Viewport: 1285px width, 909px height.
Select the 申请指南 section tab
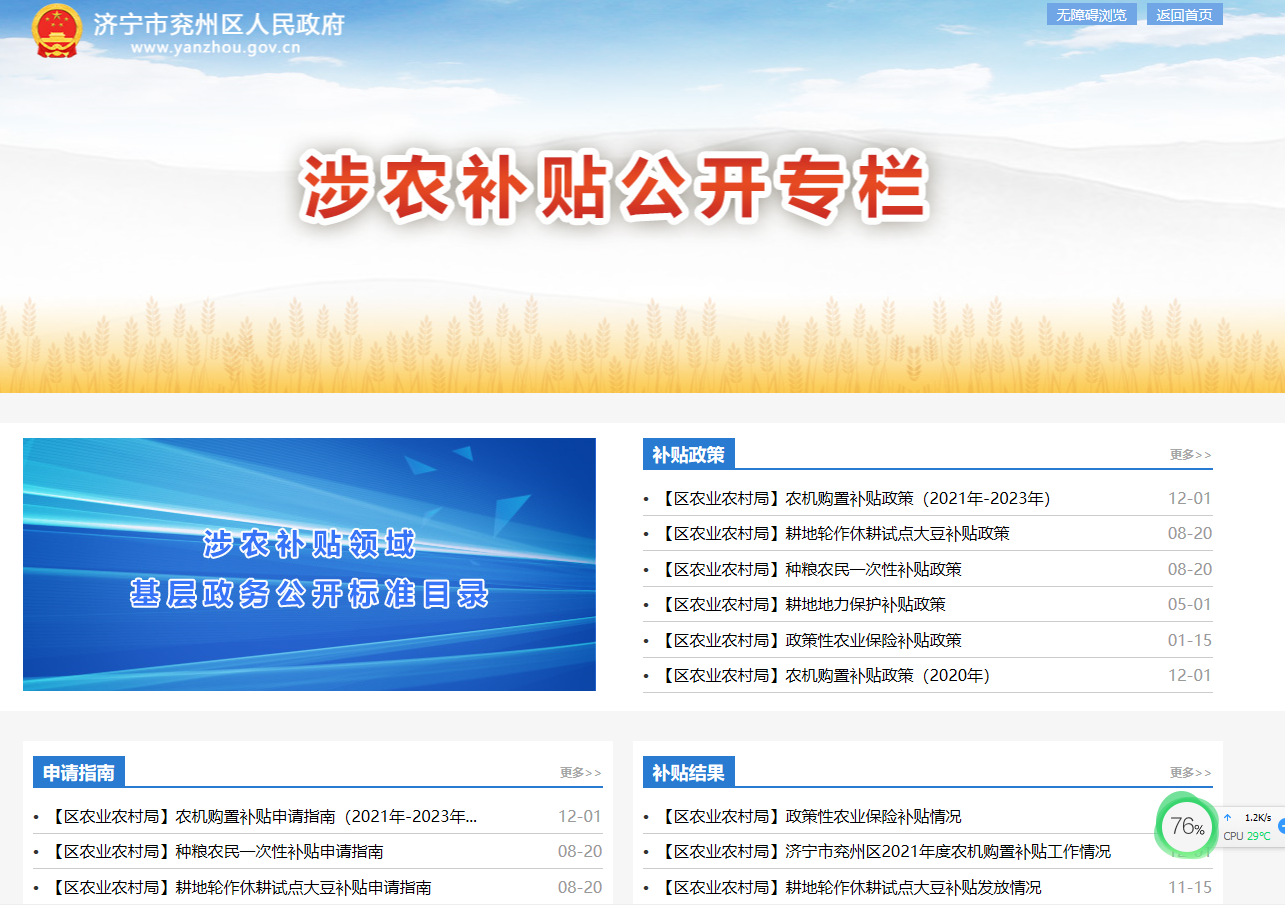click(x=78, y=773)
